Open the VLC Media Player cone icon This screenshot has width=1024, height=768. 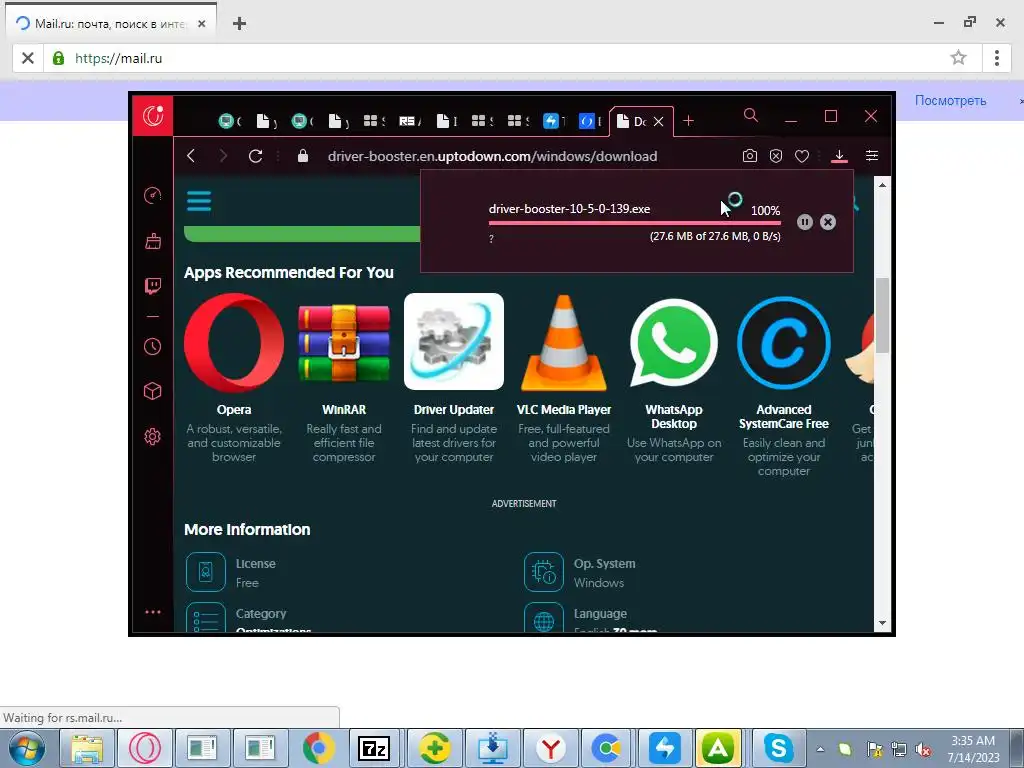564,342
